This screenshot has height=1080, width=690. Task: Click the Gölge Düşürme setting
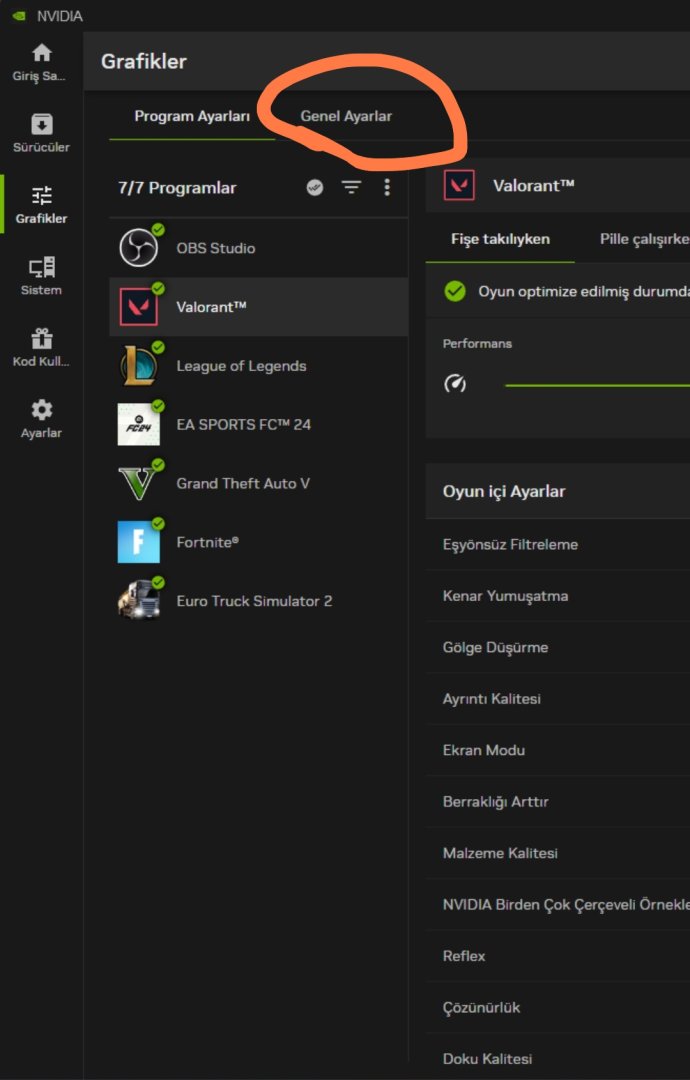pyautogui.click(x=558, y=647)
